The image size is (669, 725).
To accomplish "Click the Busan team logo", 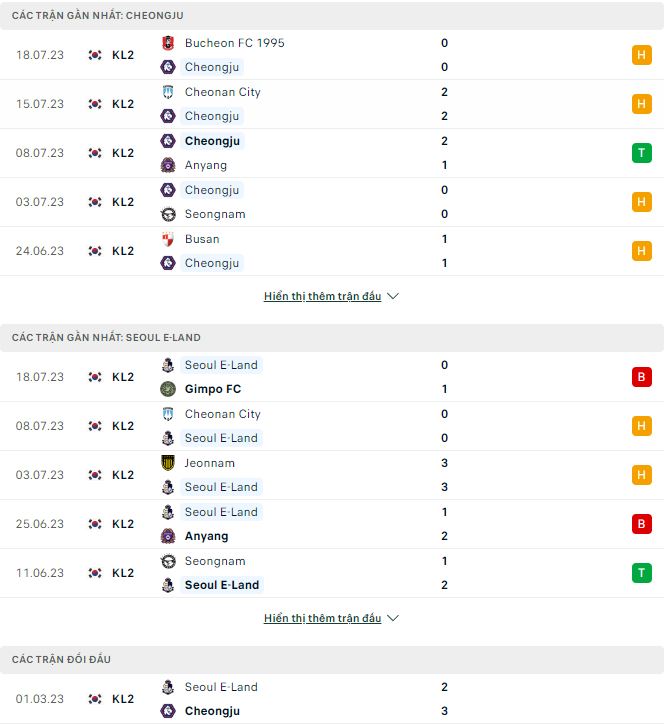I will click(168, 239).
